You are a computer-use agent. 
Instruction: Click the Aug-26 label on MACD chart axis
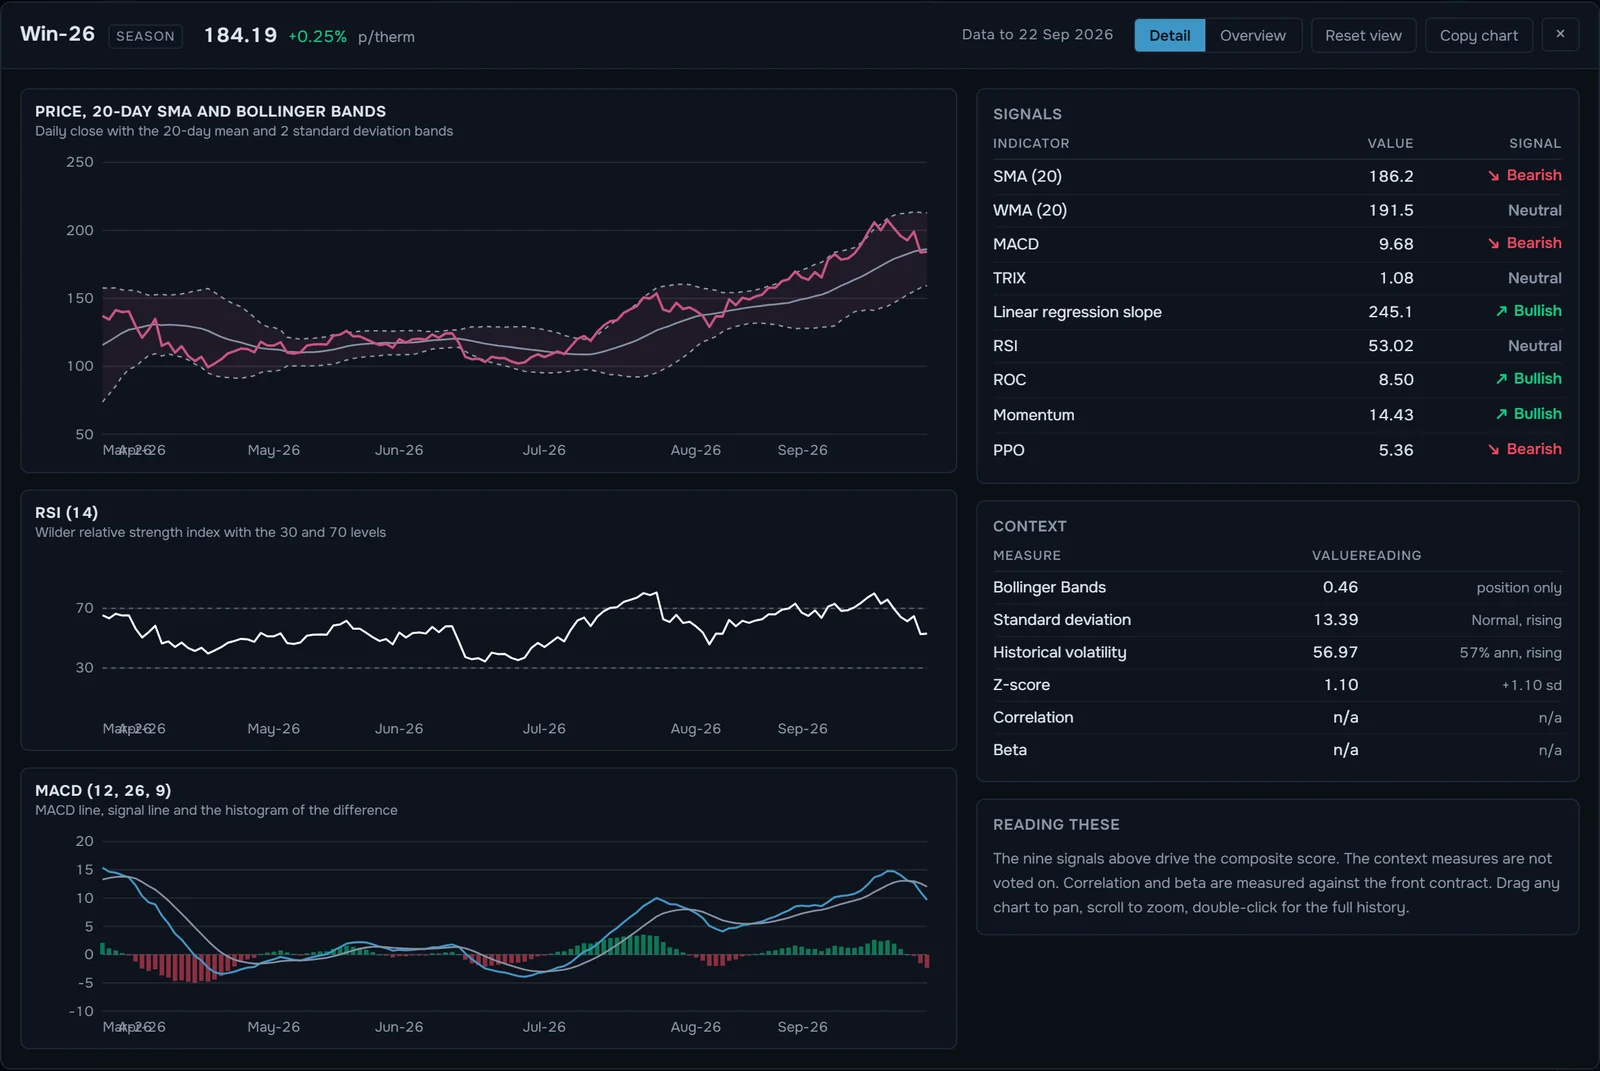pyautogui.click(x=695, y=1027)
